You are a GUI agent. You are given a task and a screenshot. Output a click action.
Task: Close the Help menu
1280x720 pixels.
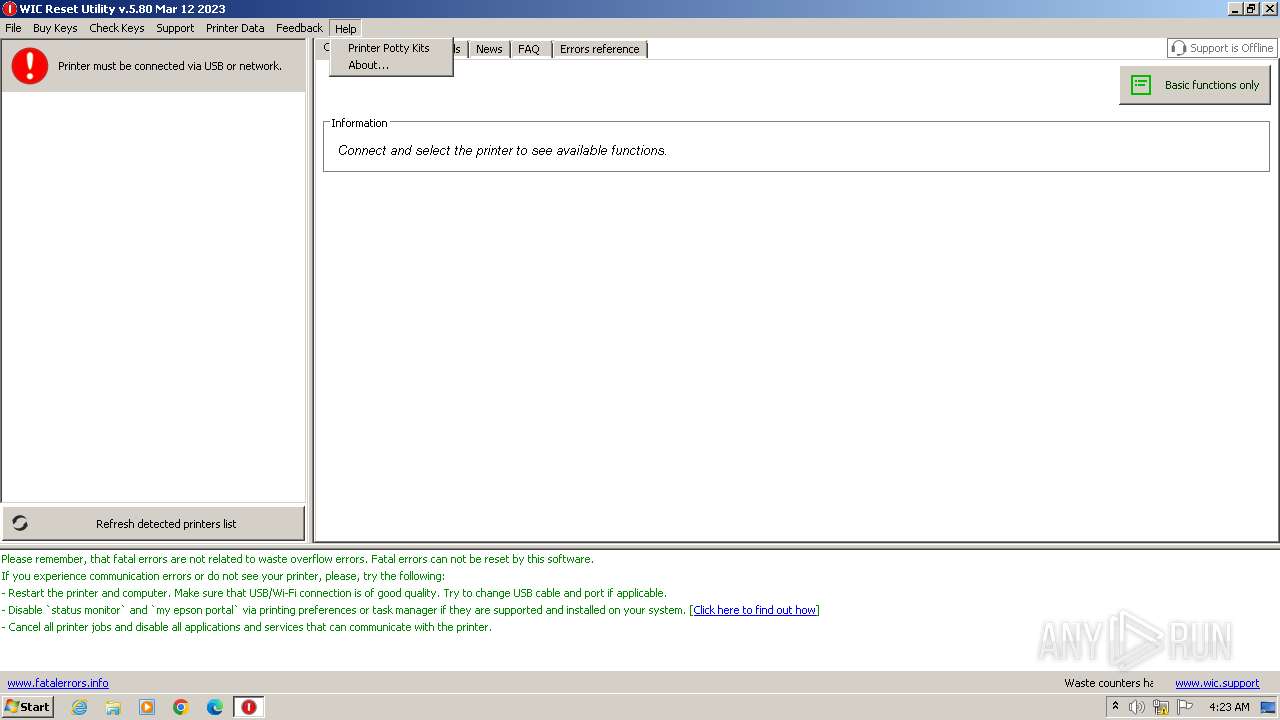[x=346, y=29]
